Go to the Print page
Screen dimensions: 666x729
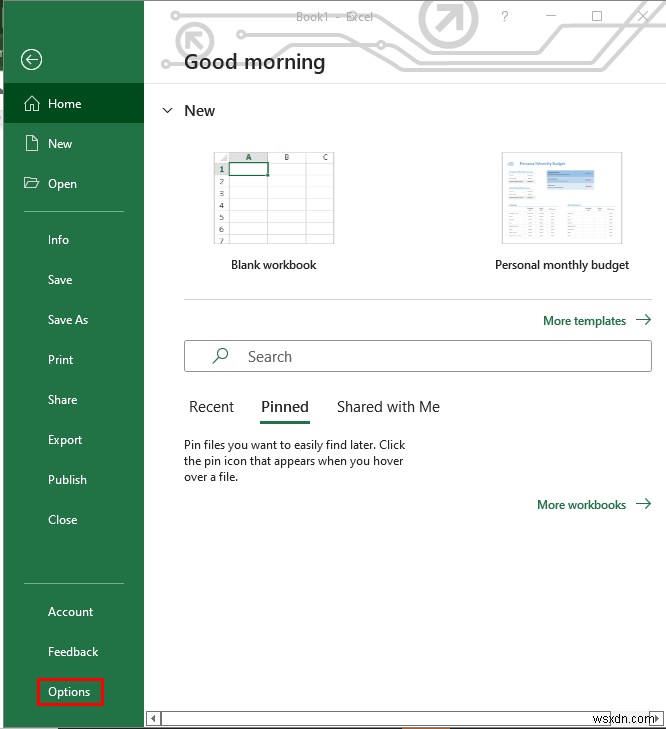click(60, 360)
